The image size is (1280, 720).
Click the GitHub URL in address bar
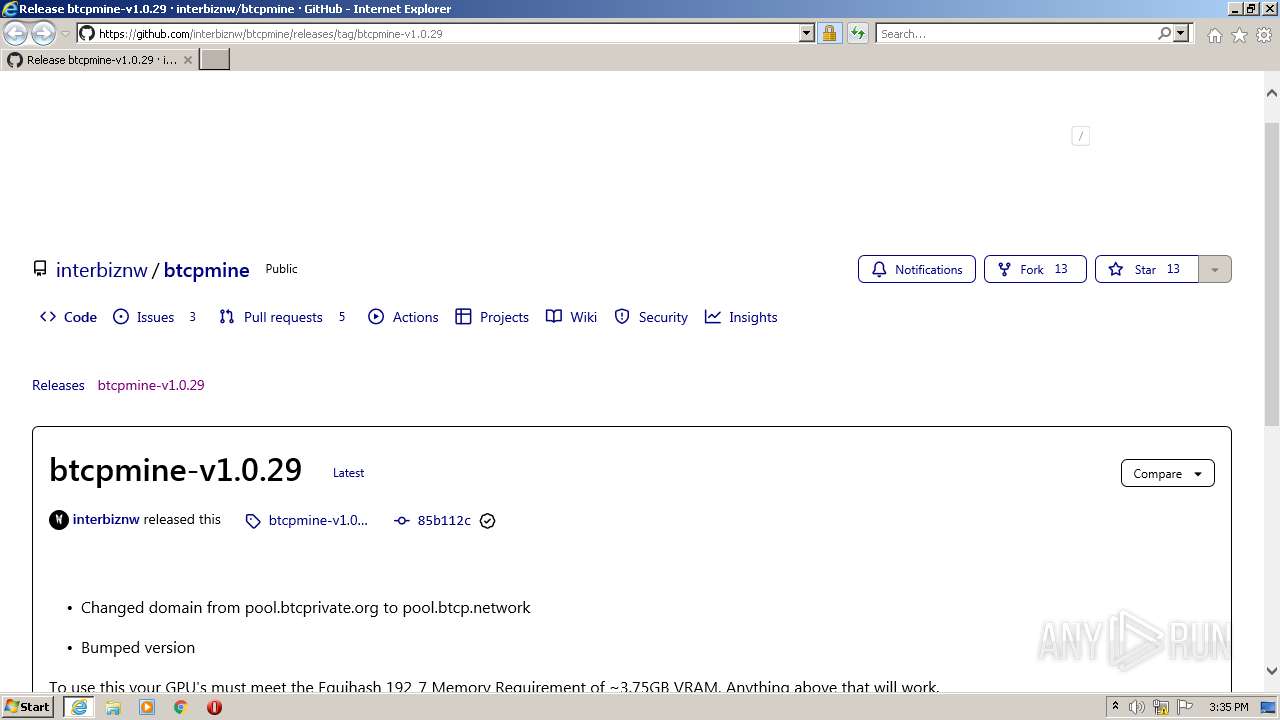(x=270, y=34)
